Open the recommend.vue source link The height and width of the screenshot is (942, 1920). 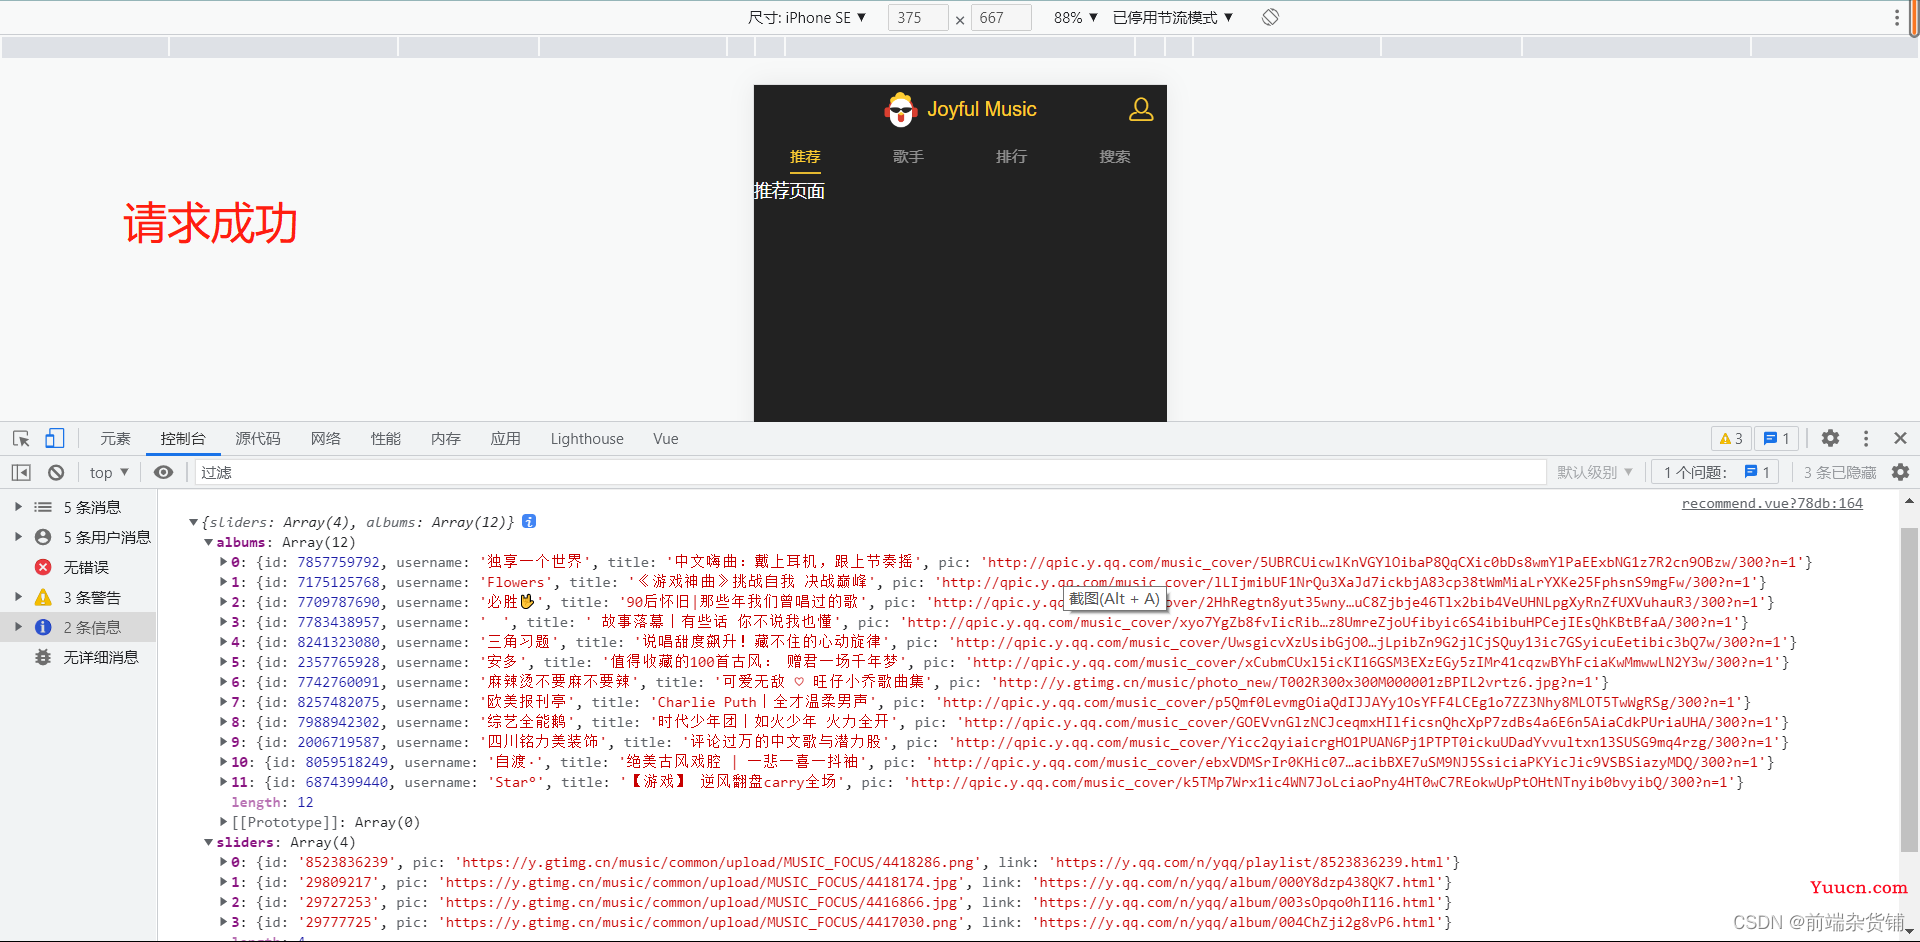point(1771,504)
